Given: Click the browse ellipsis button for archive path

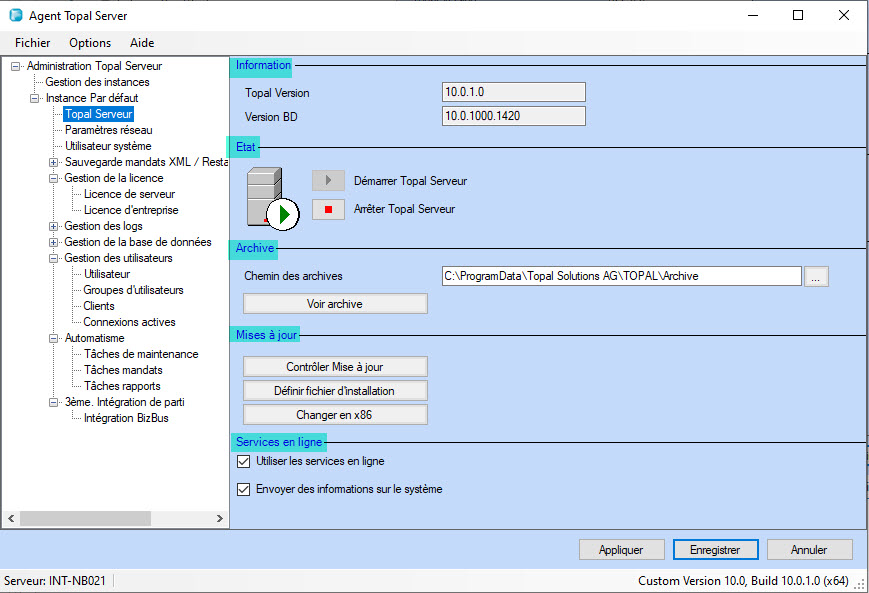Looking at the screenshot, I should [x=817, y=277].
